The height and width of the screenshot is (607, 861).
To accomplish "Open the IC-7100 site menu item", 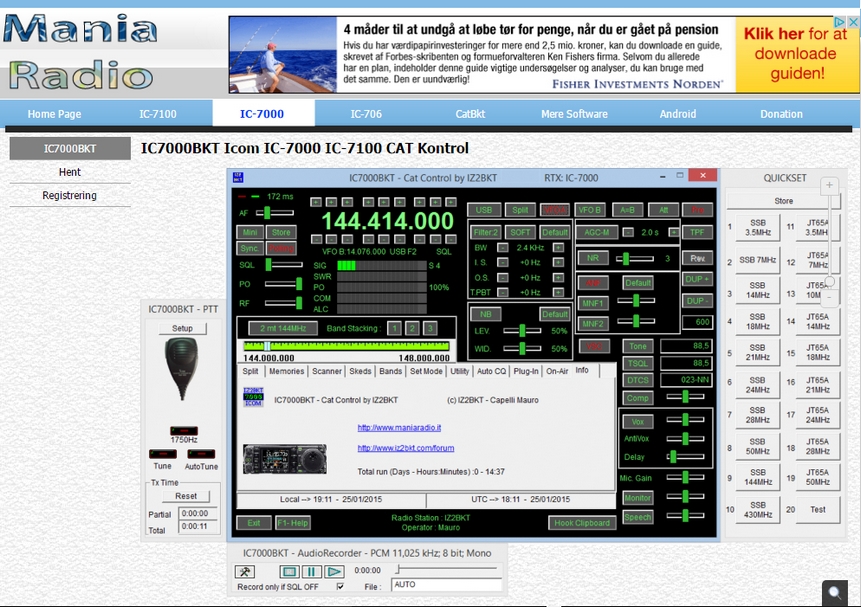I will pyautogui.click(x=158, y=114).
